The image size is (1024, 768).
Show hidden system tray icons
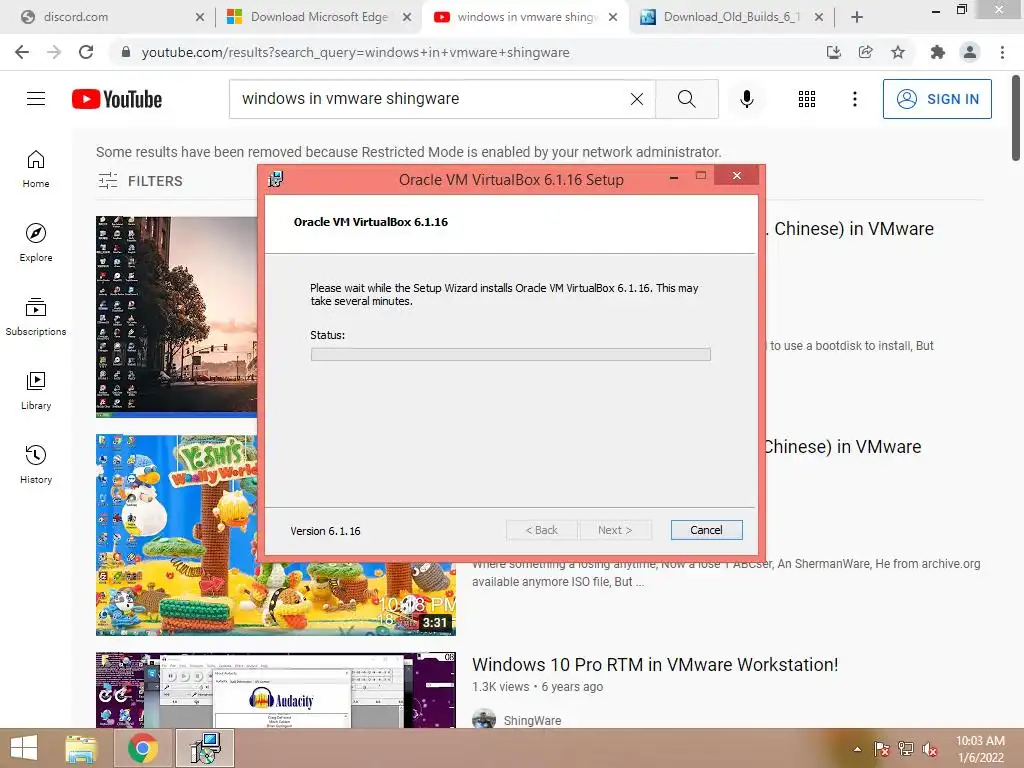pyautogui.click(x=857, y=749)
